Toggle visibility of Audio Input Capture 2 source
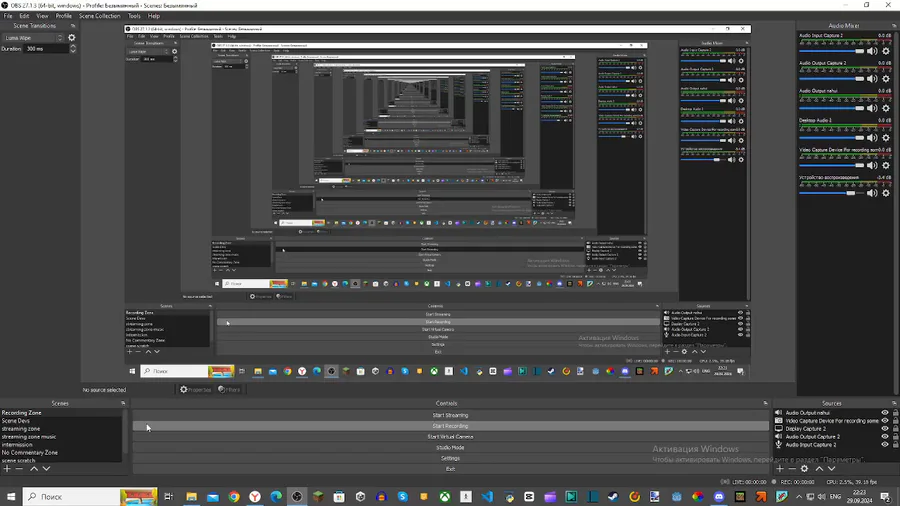The image size is (900, 506). (885, 445)
